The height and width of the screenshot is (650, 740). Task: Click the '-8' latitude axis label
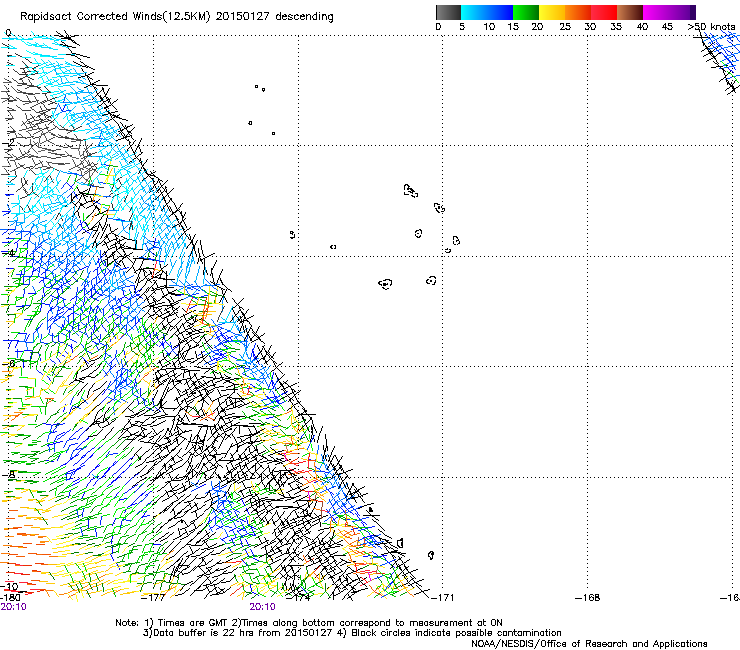(8, 474)
